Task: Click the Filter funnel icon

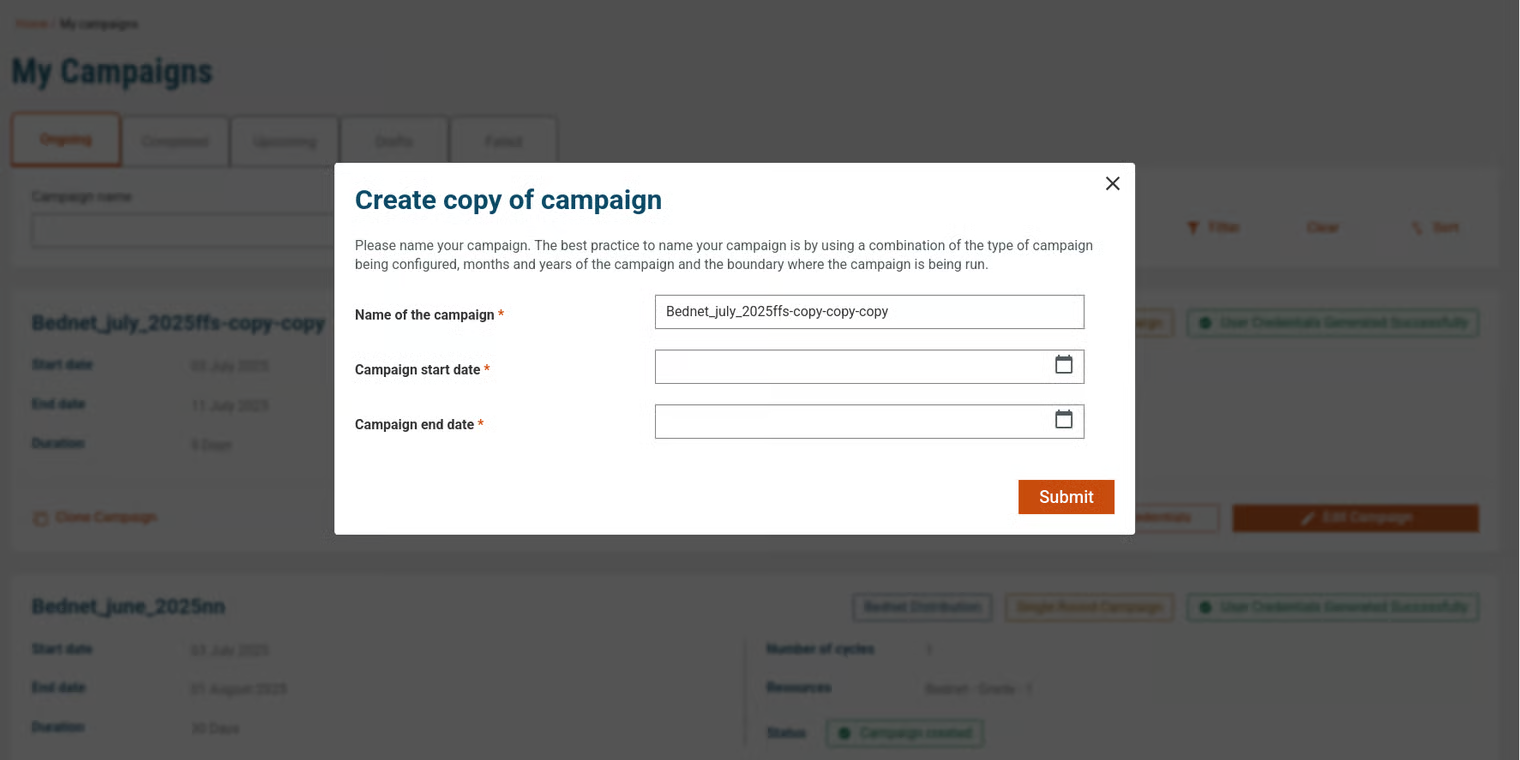Action: 1193,228
